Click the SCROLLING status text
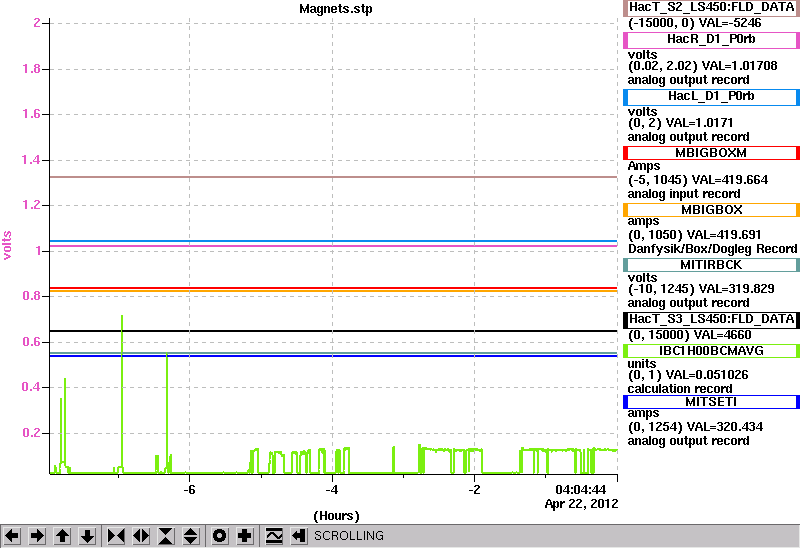 coord(349,536)
